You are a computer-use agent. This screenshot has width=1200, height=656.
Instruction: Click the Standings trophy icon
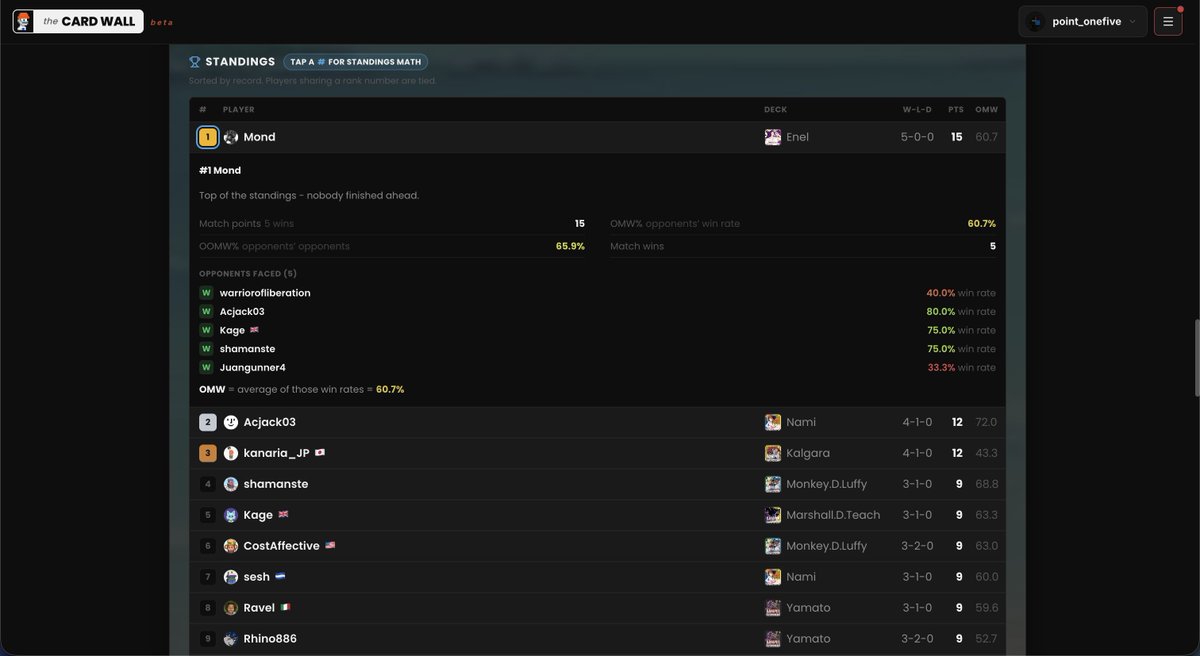[x=195, y=62]
